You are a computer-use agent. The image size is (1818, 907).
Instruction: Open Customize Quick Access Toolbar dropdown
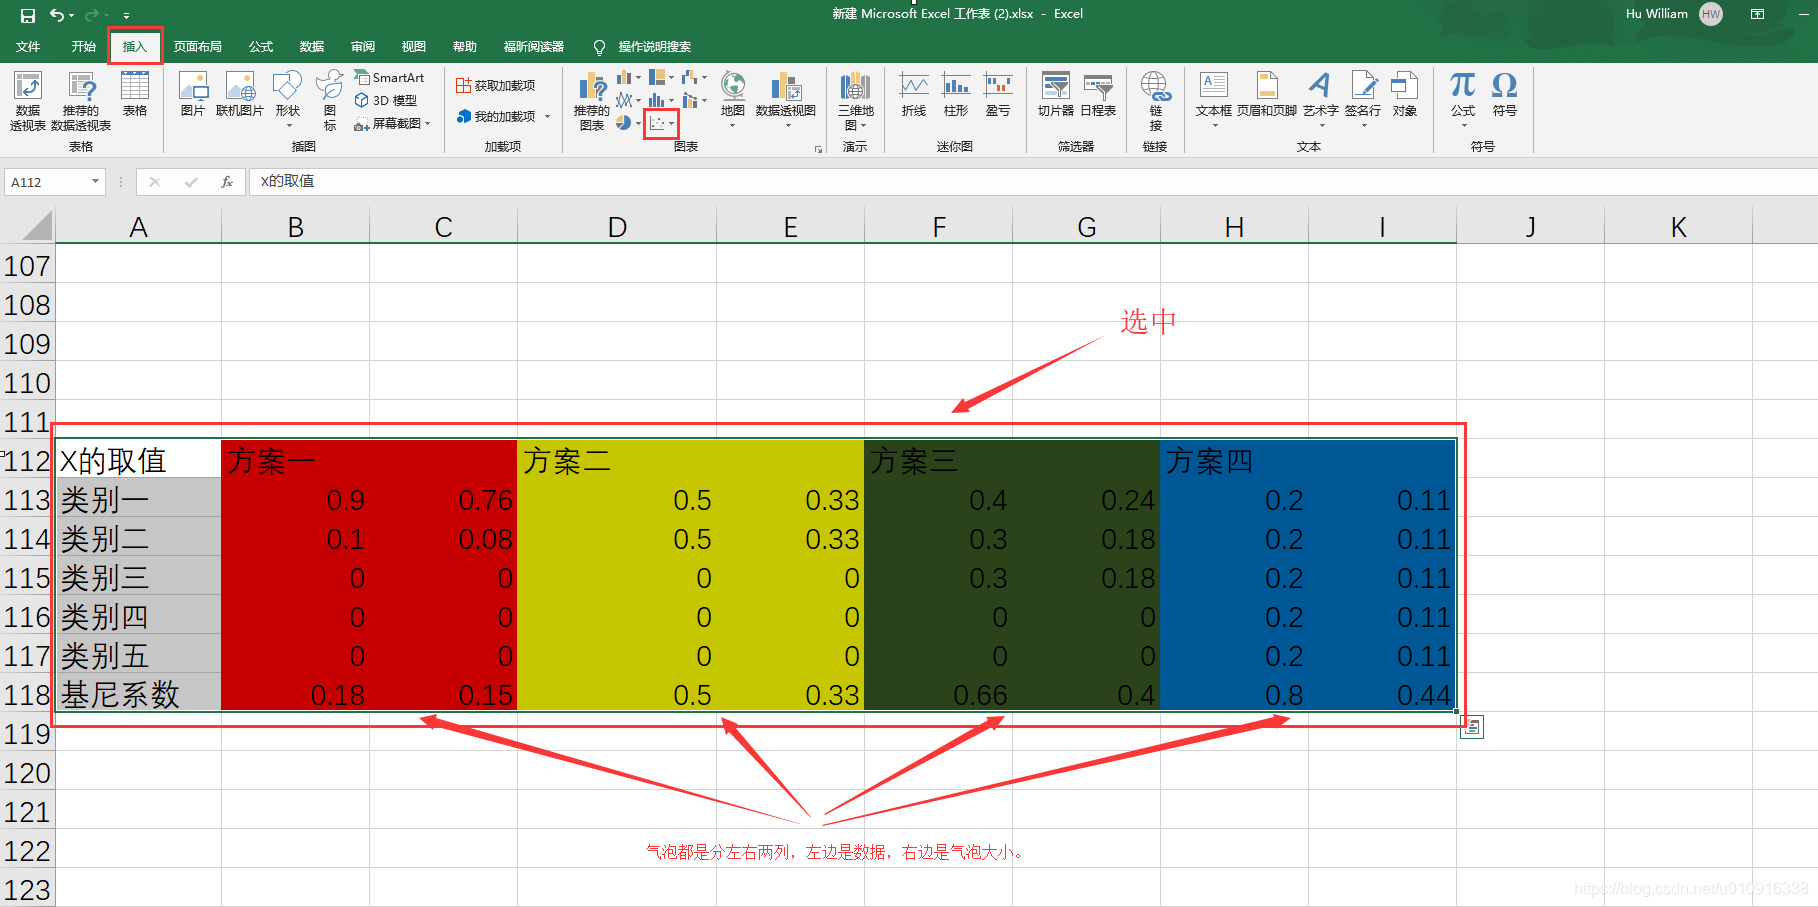[126, 15]
